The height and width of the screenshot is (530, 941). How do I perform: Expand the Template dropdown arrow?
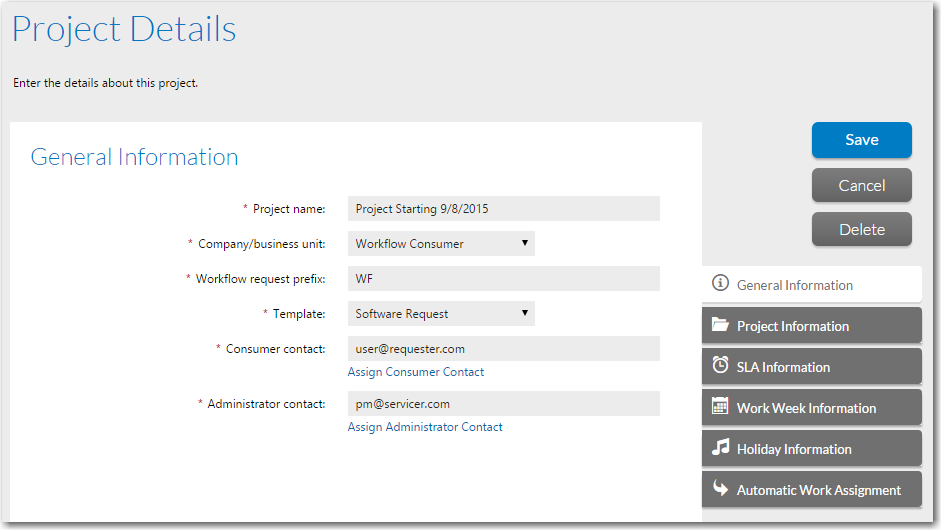(525, 313)
